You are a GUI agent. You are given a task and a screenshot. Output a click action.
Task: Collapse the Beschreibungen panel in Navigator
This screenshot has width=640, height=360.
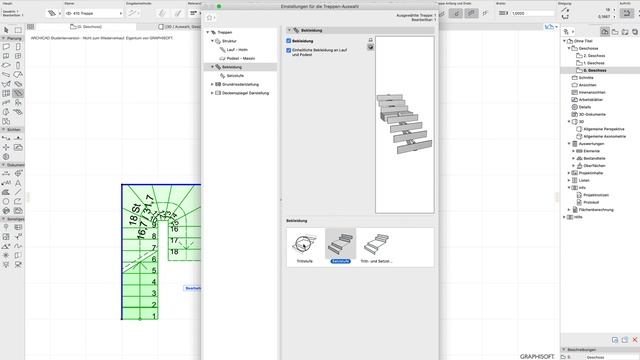[564, 350]
